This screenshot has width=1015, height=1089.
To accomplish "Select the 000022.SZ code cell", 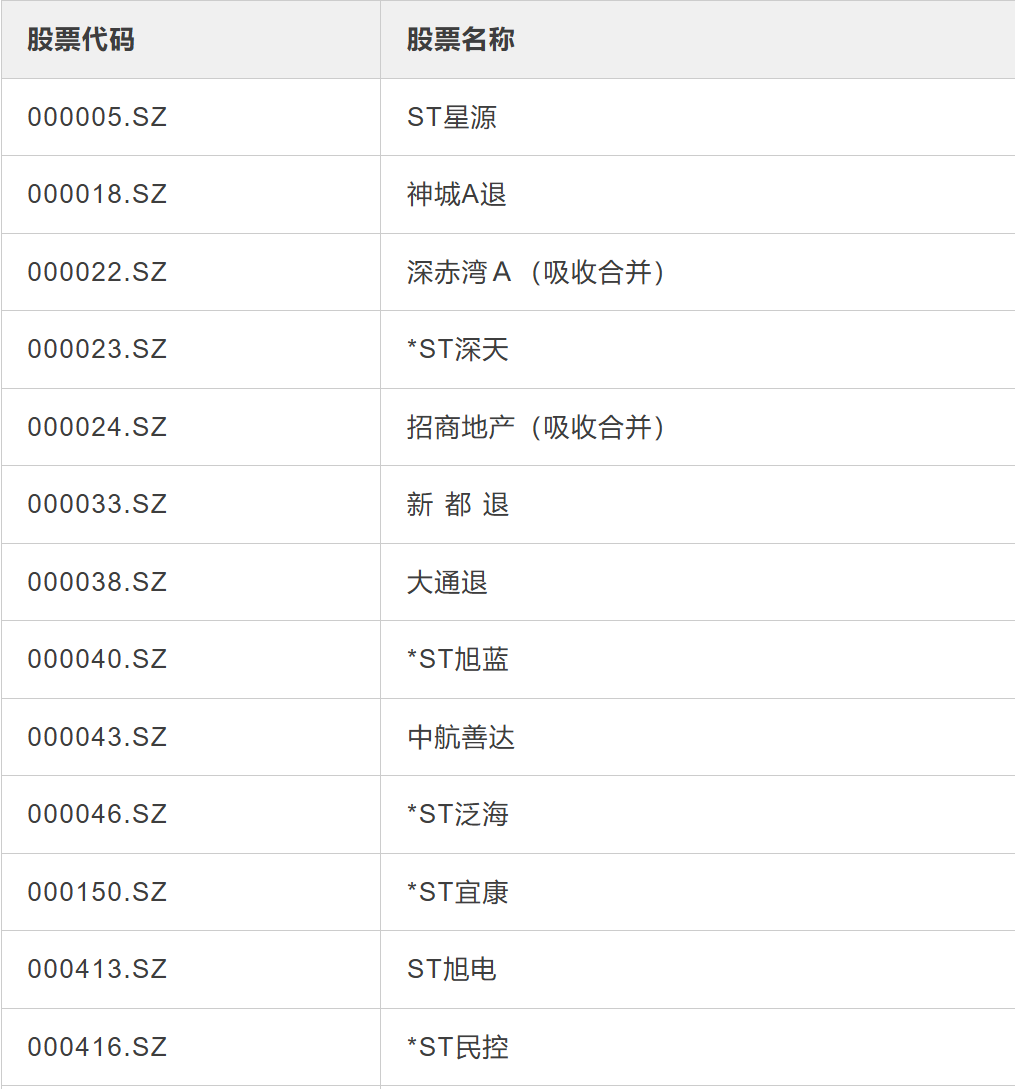I will point(97,272).
